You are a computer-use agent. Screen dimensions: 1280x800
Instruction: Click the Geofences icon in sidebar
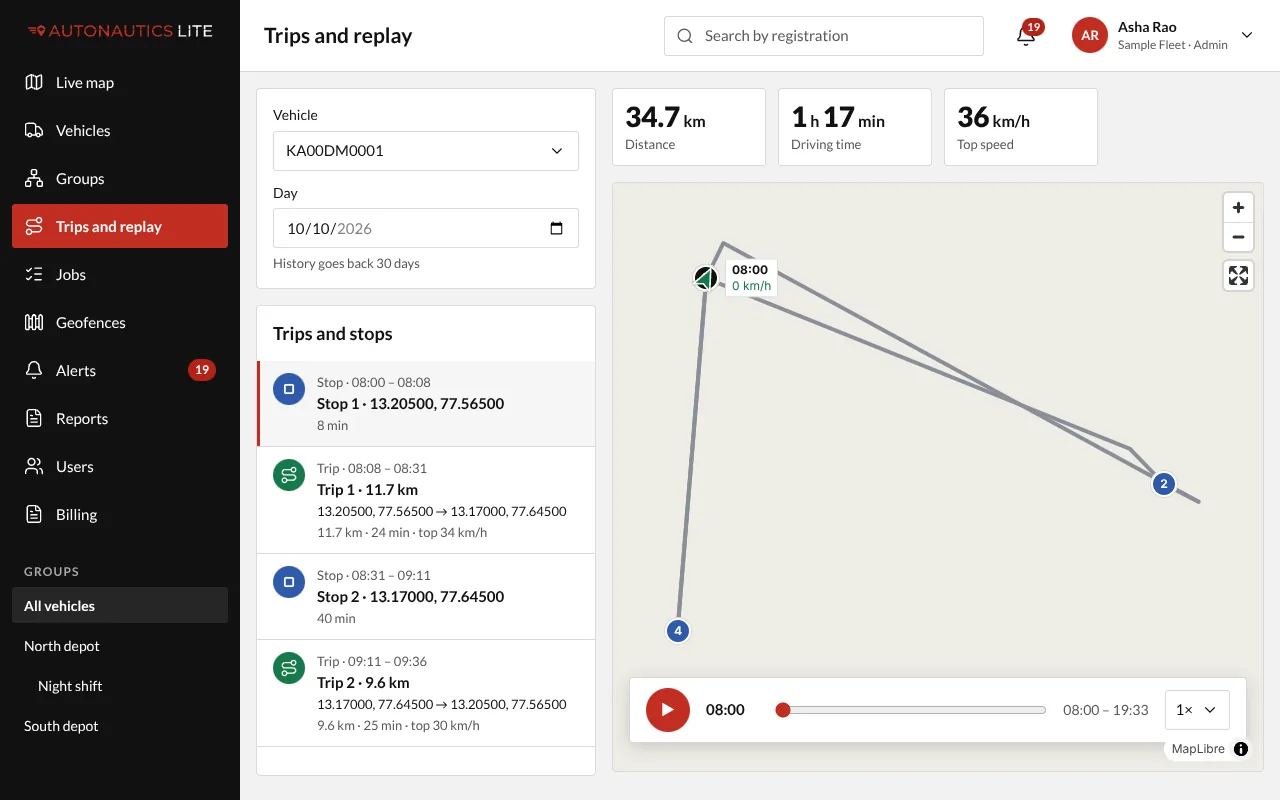point(34,323)
